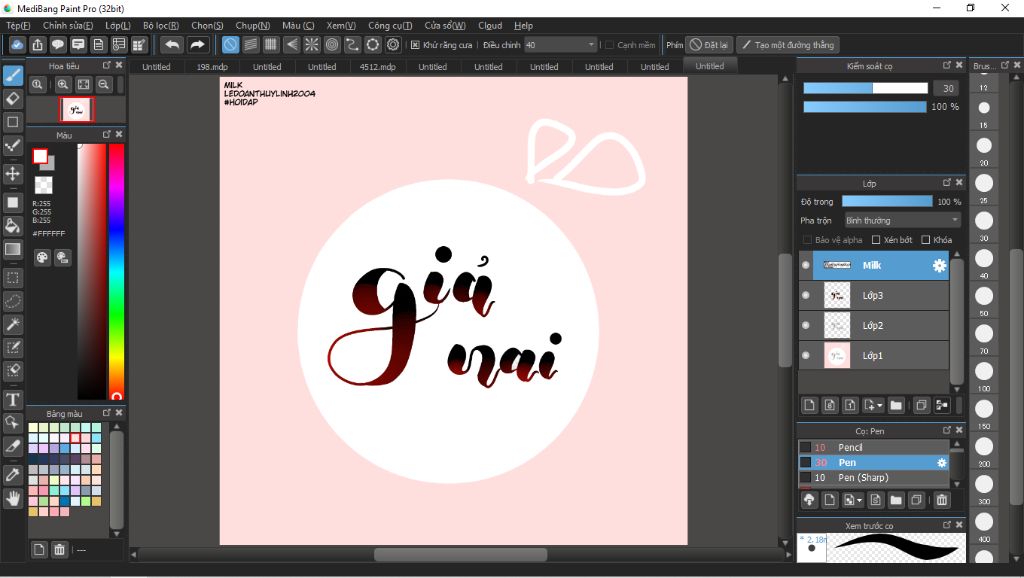Toggle the Khử răng cưa checkbox
The image size is (1024, 578).
415,45
